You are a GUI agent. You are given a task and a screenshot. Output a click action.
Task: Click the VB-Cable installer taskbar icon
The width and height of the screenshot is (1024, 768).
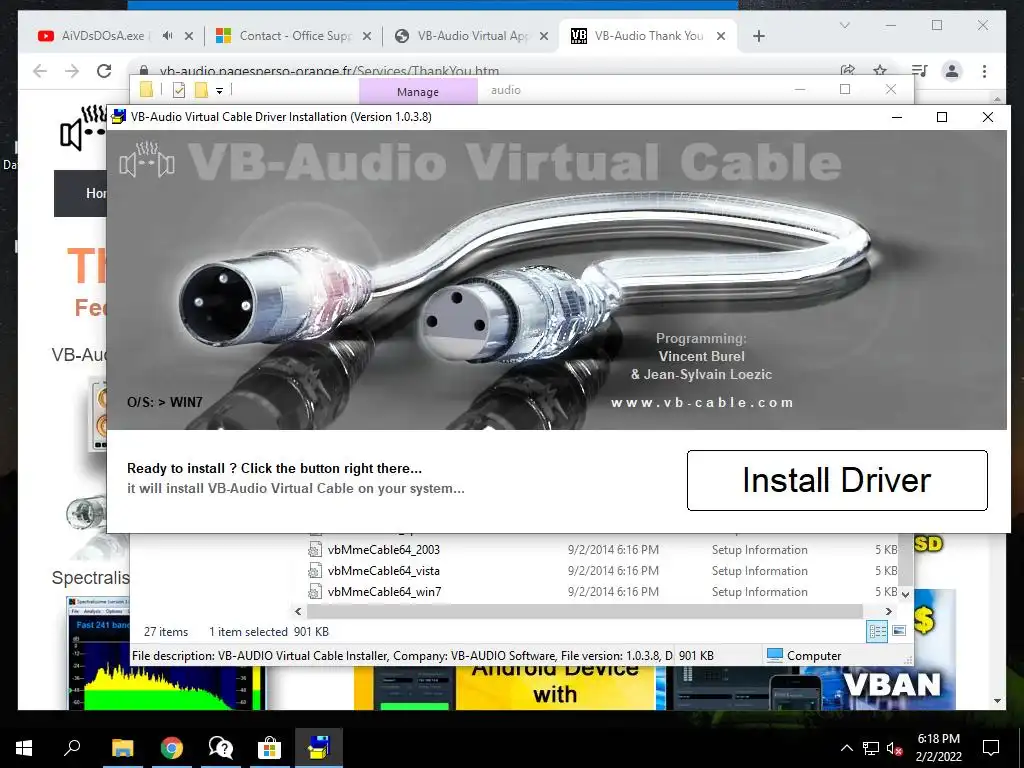point(319,748)
